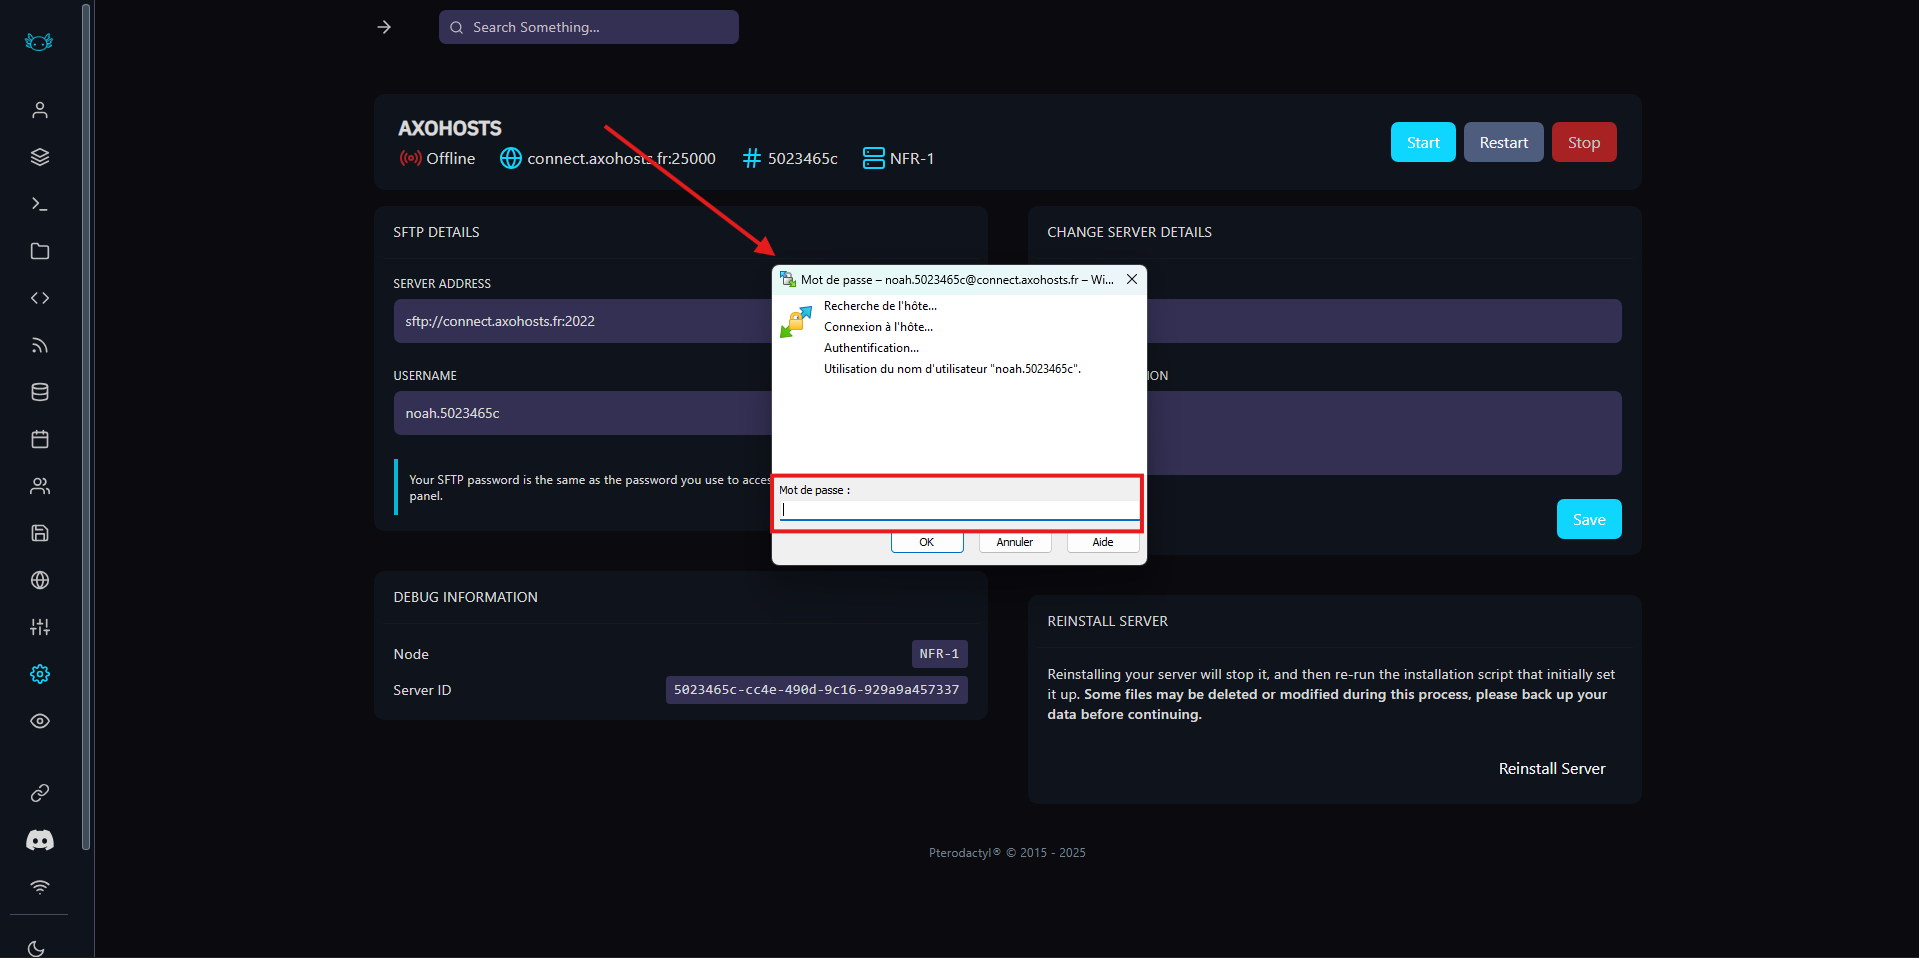The height and width of the screenshot is (958, 1919).
Task: Click OK in the password dialog
Action: (927, 542)
